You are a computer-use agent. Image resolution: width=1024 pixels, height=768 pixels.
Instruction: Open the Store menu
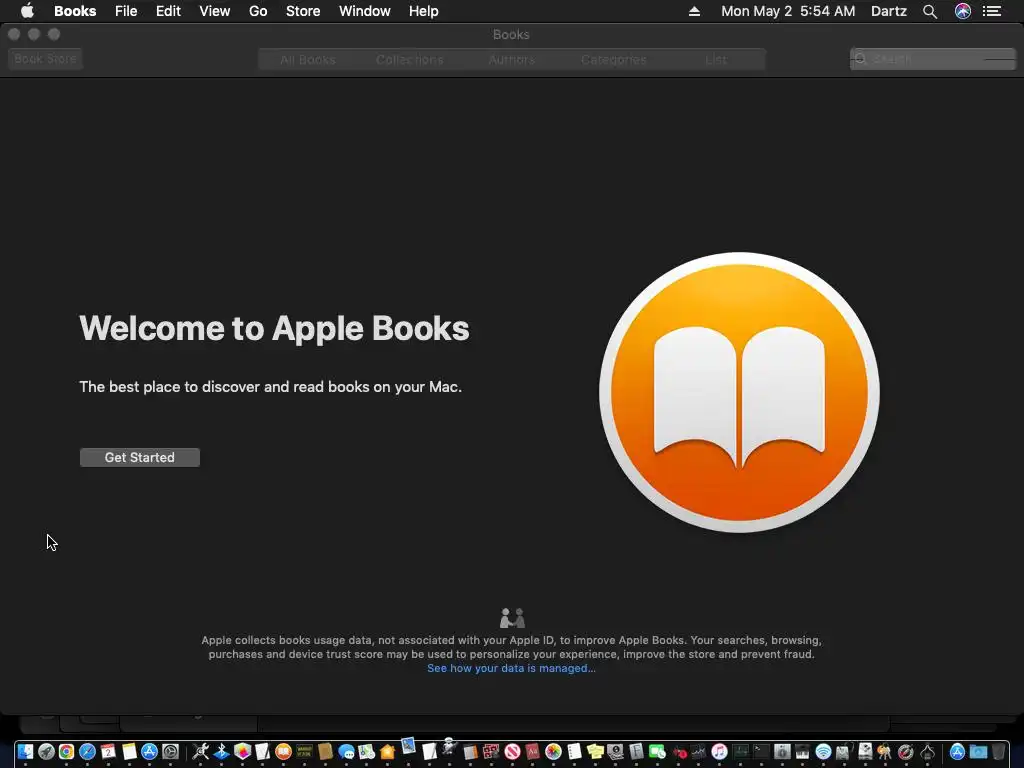click(303, 11)
